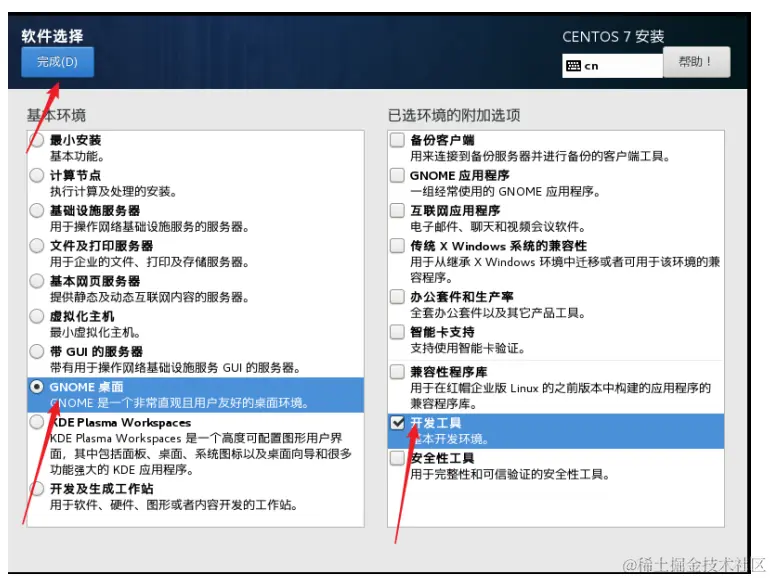Enable the 兼容性程序库 checkbox
Viewport: 772px width, 580px height.
[397, 372]
